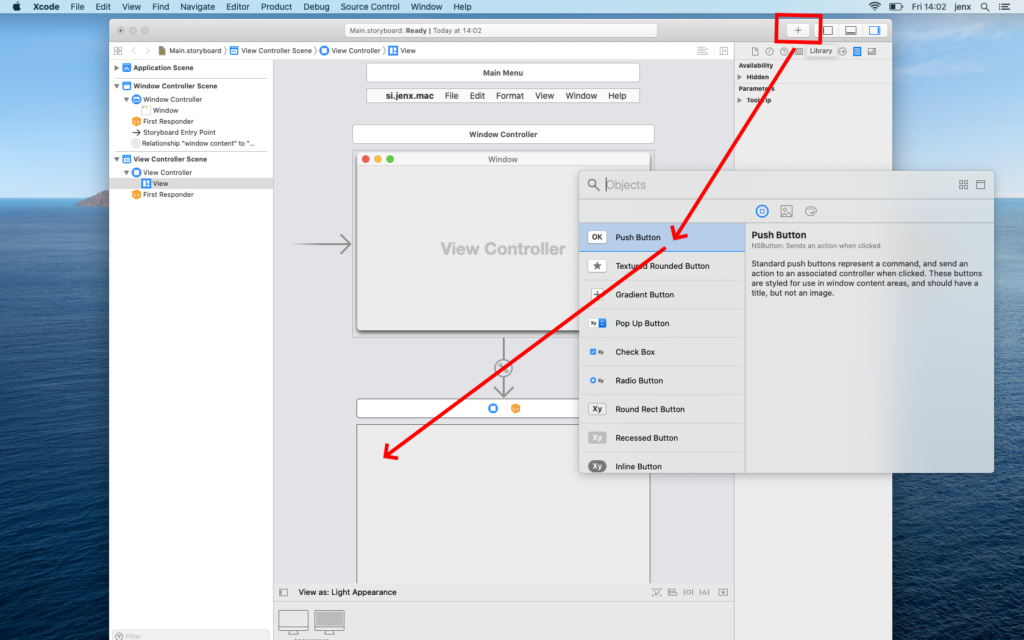This screenshot has height=640, width=1024.
Task: Select the View Controller dock icon
Action: (493, 408)
